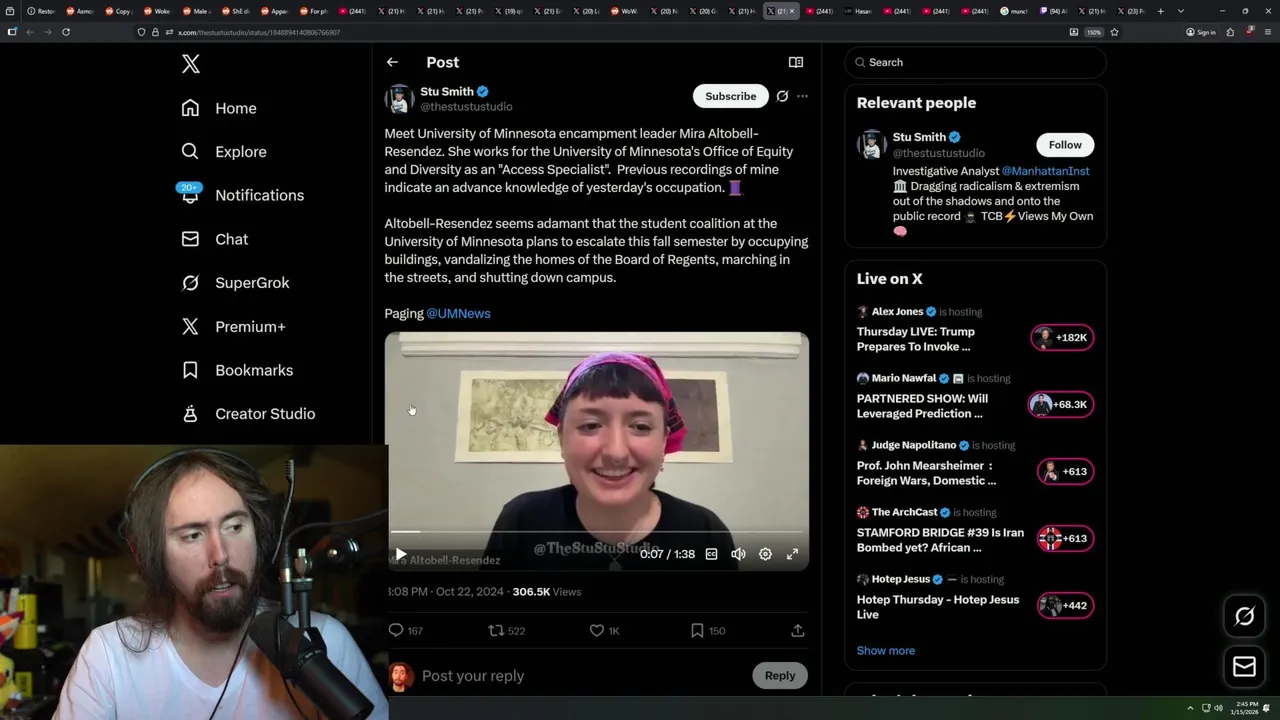Open reader view icon in Post header
Image resolution: width=1280 pixels, height=720 pixels.
tap(796, 62)
